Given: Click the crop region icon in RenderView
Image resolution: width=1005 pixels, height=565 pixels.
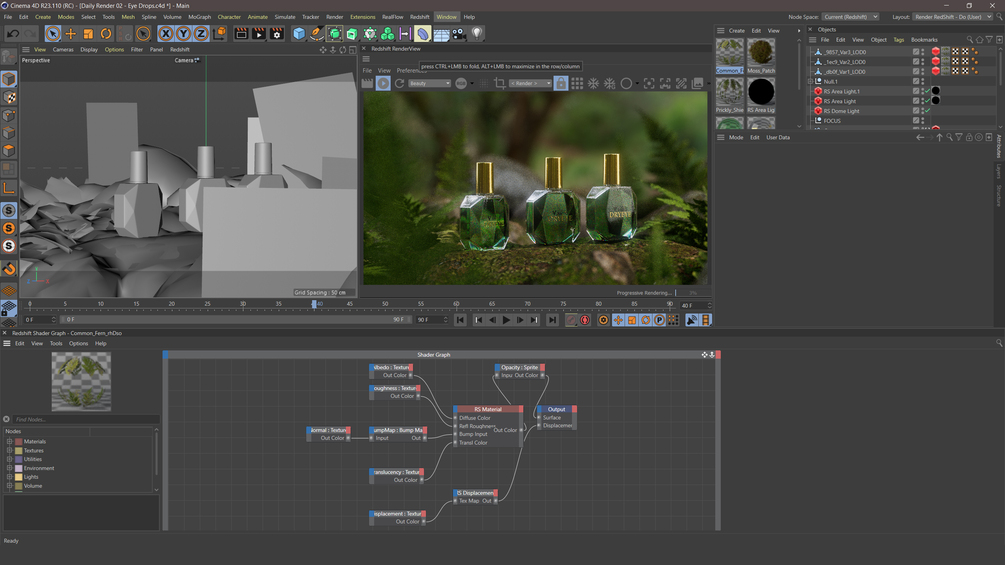Looking at the screenshot, I should click(499, 84).
